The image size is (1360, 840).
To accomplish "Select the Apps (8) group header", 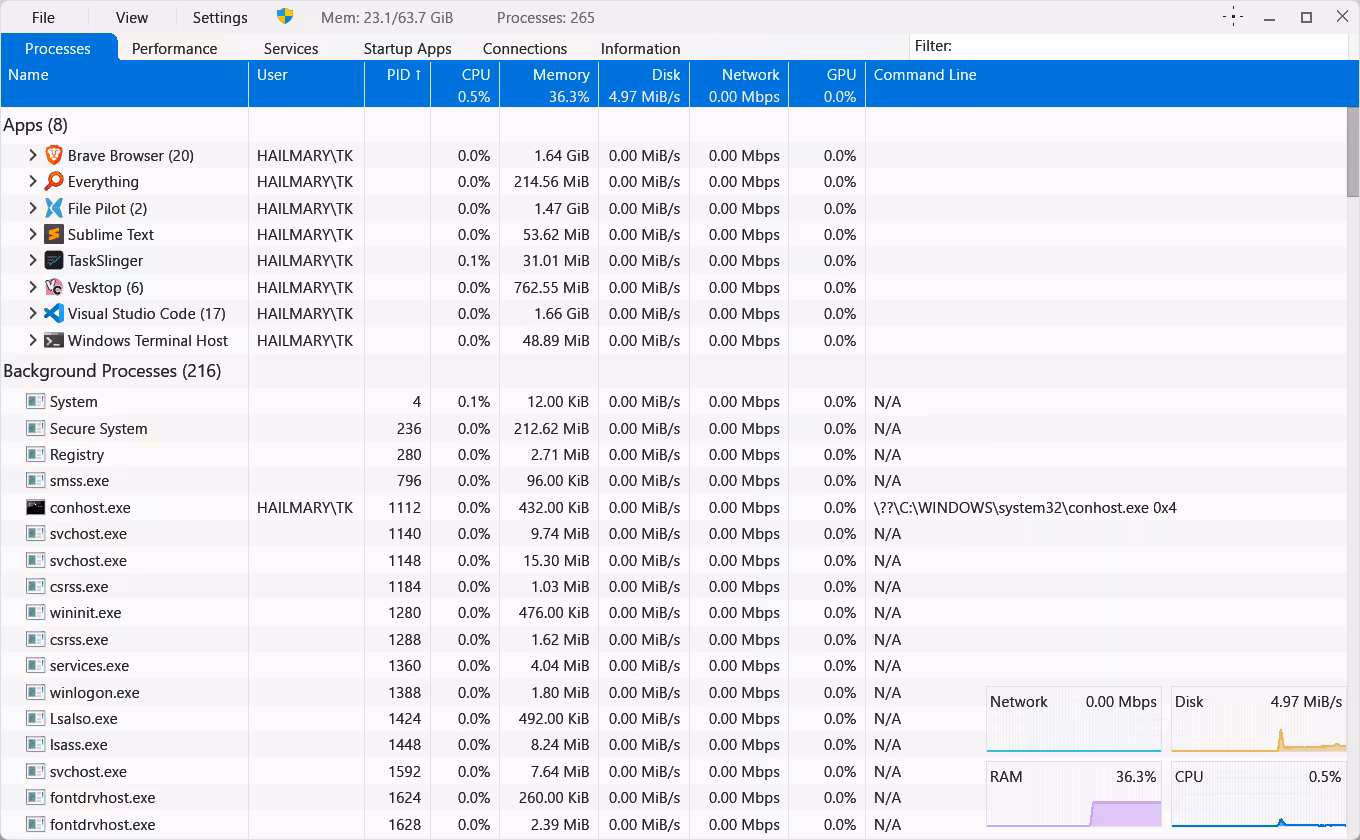I will [x=36, y=125].
